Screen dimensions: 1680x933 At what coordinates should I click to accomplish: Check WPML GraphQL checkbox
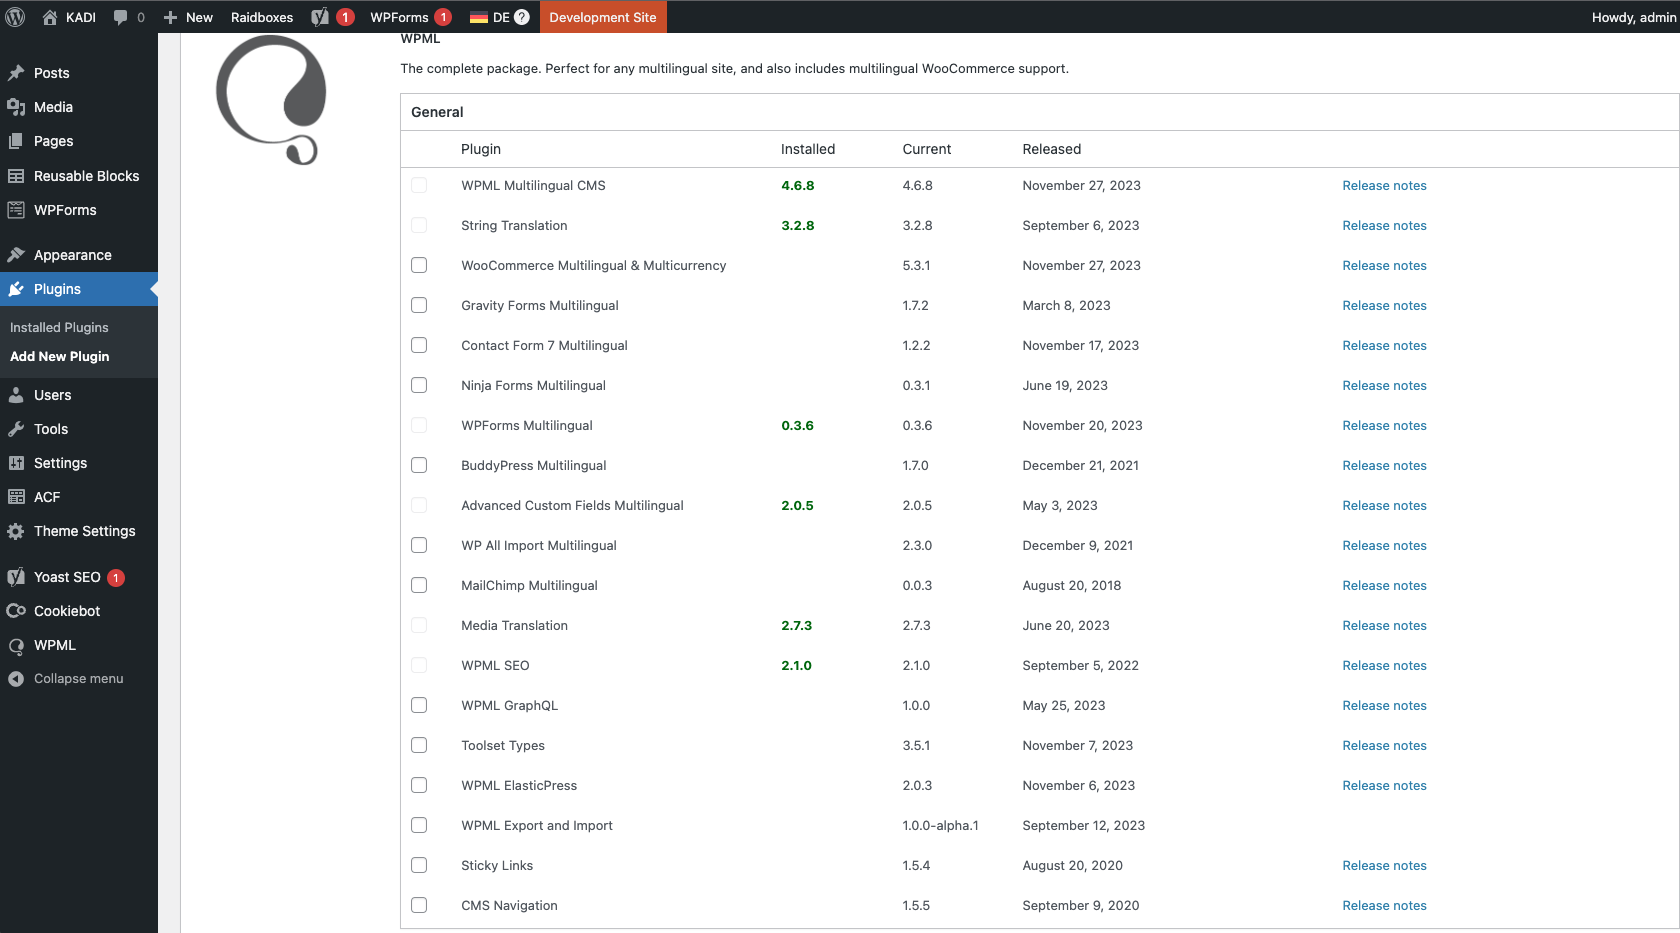tap(419, 705)
